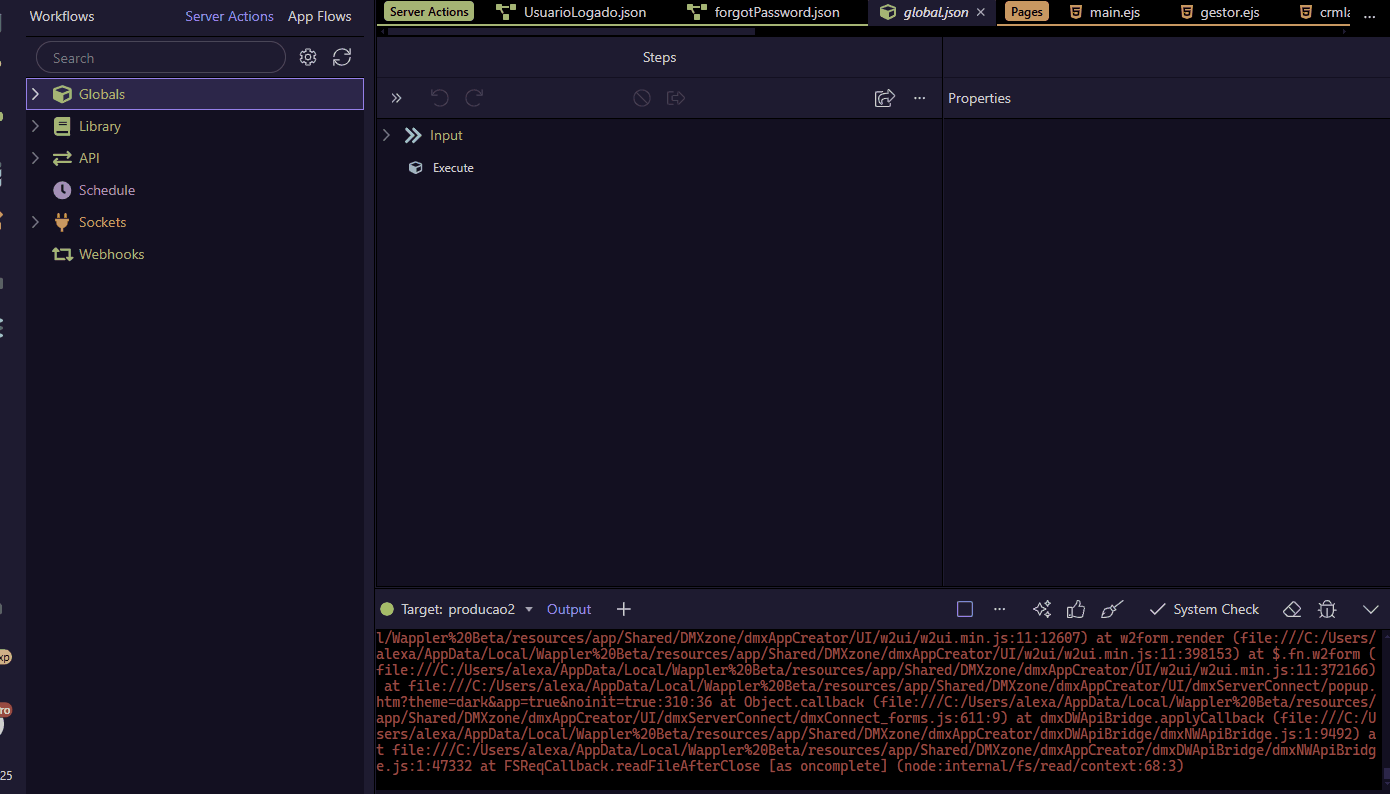Click the disable step icon
The image size is (1390, 794).
[642, 98]
